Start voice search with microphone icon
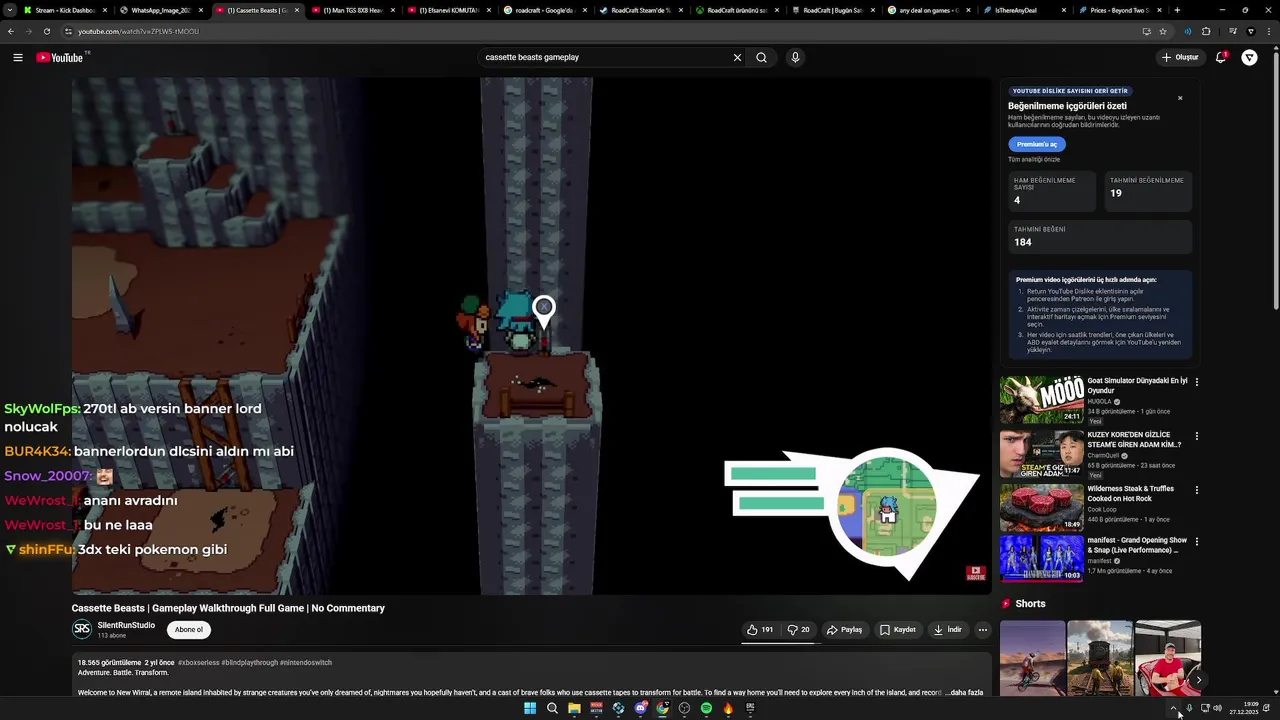The width and height of the screenshot is (1280, 720). click(x=795, y=57)
